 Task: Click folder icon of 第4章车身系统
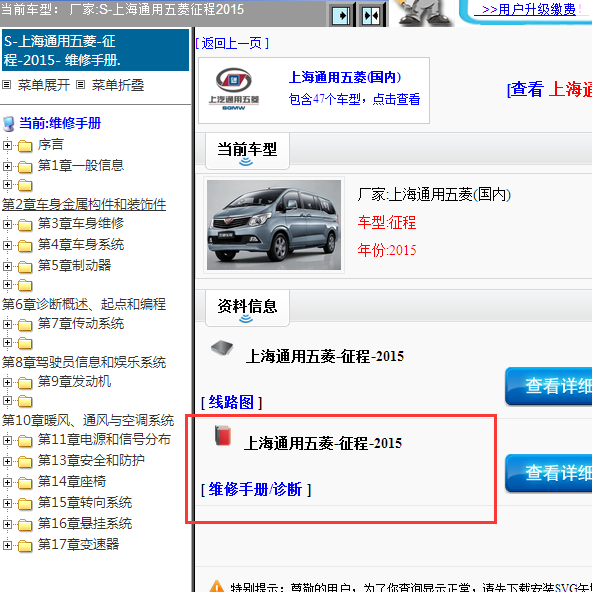click(25, 246)
